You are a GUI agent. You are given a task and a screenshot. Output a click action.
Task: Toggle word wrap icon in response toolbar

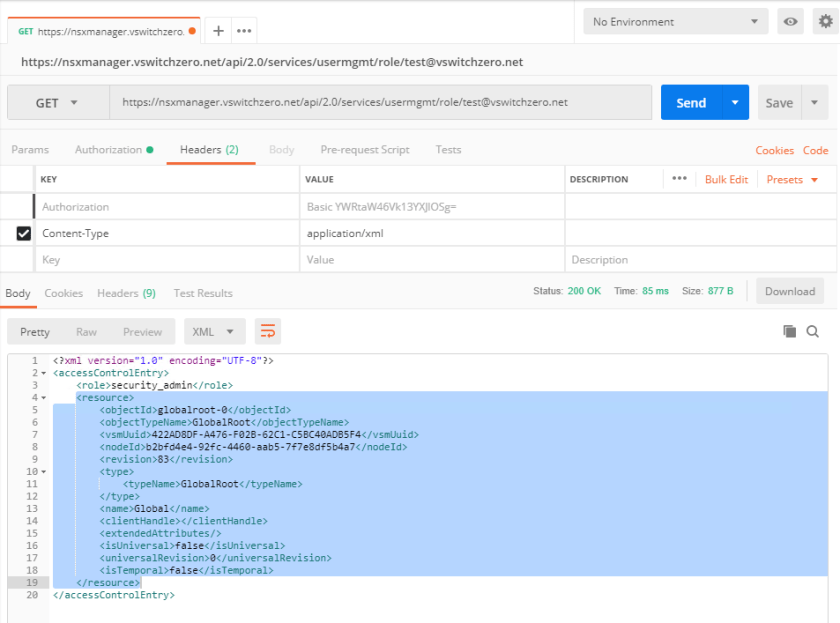267,331
